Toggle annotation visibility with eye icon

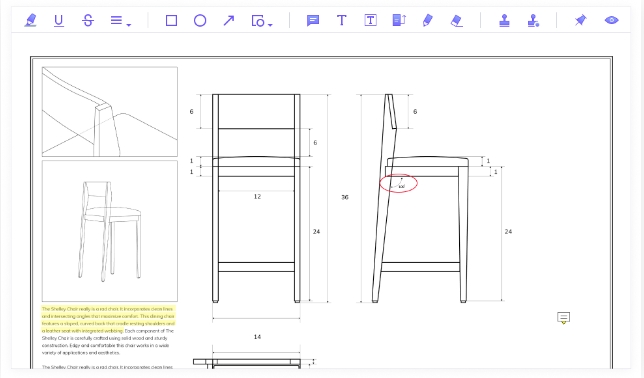click(x=612, y=20)
